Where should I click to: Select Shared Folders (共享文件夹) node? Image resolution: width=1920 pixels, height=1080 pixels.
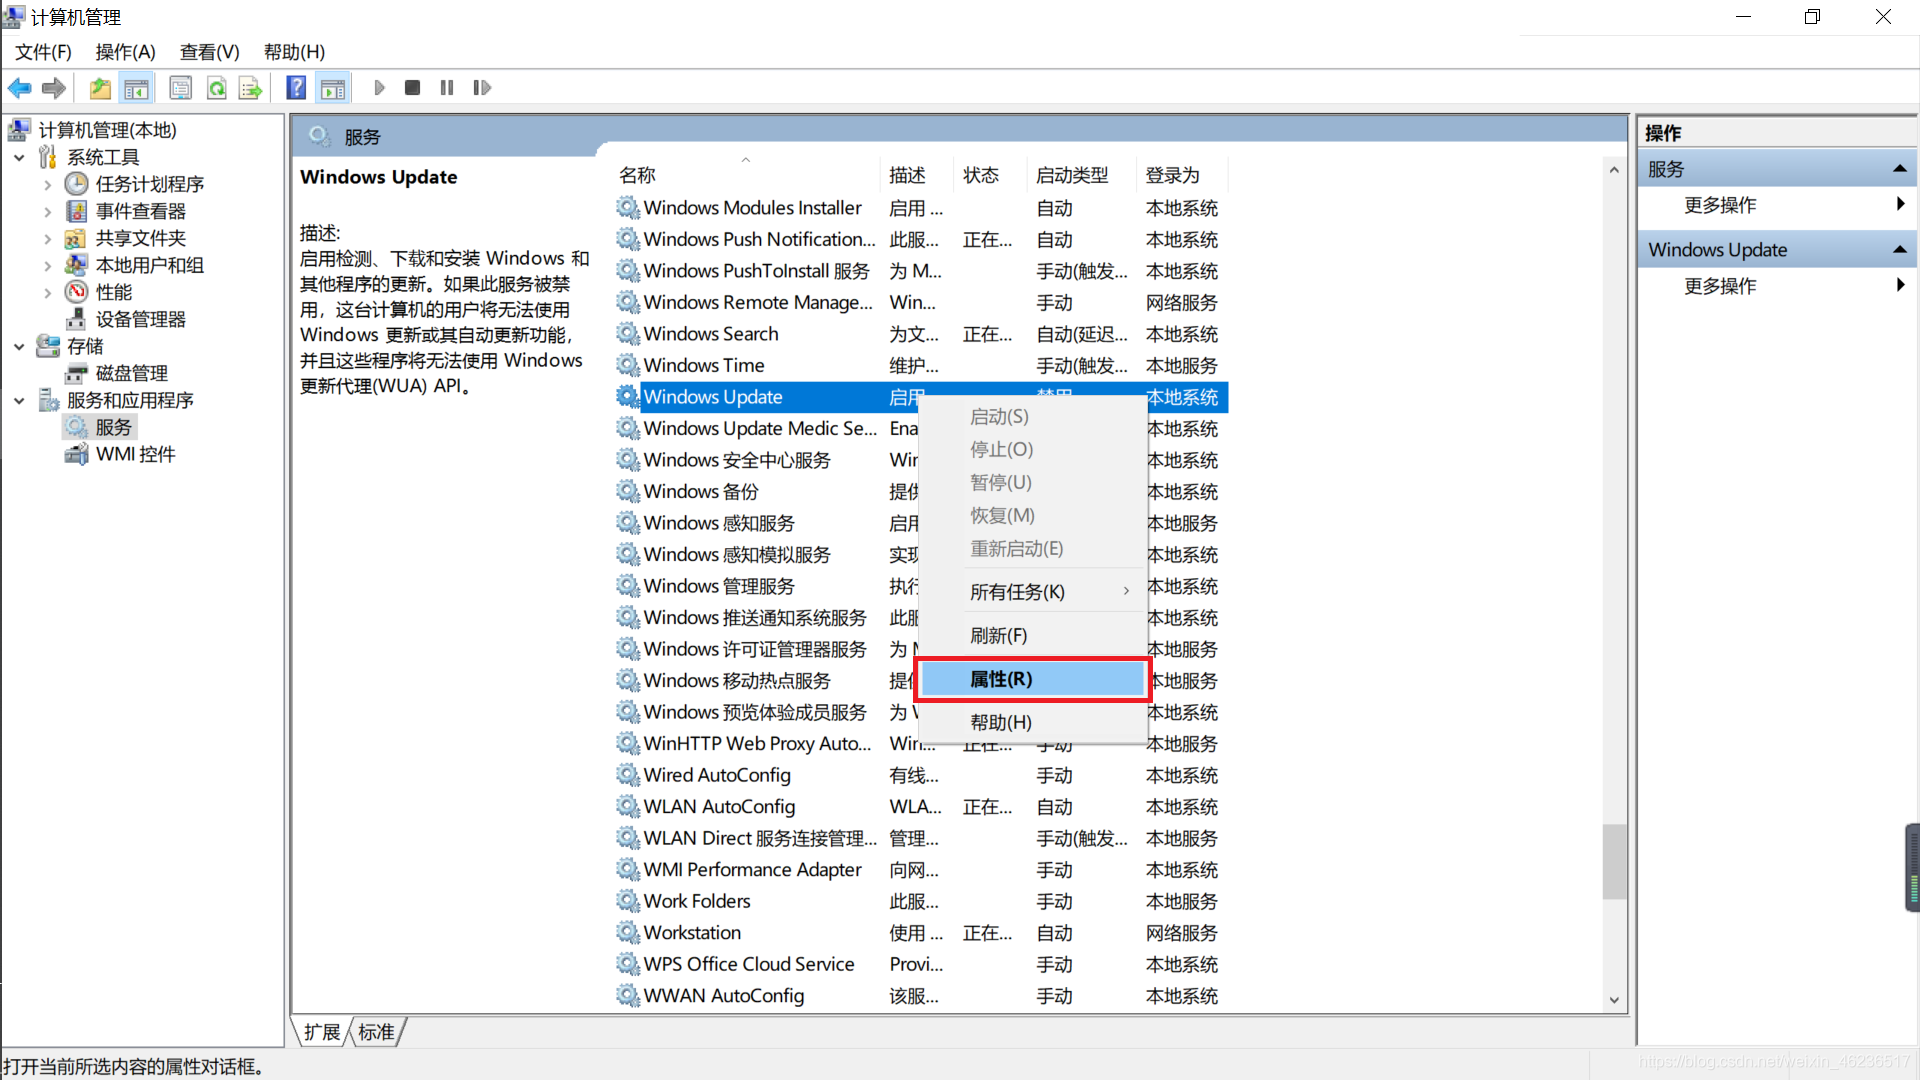140,238
